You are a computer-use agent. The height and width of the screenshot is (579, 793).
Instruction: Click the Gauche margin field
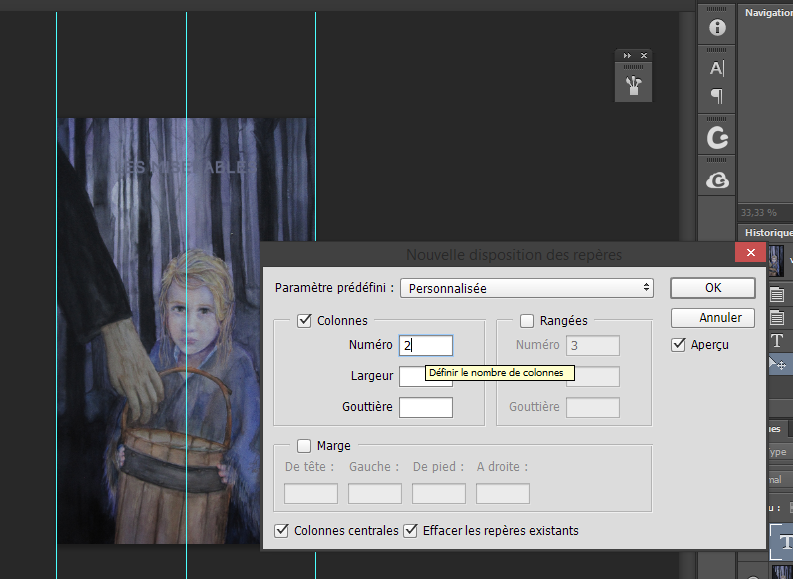pyautogui.click(x=375, y=494)
